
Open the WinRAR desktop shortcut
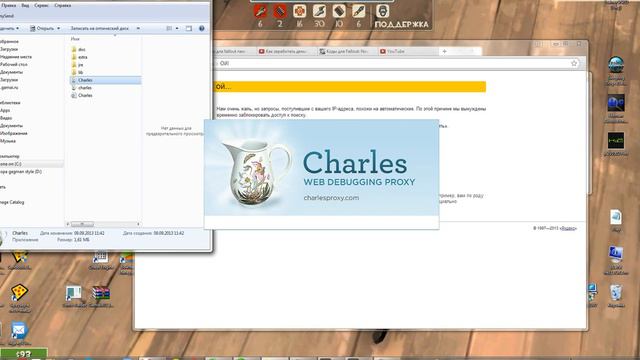pos(100,294)
